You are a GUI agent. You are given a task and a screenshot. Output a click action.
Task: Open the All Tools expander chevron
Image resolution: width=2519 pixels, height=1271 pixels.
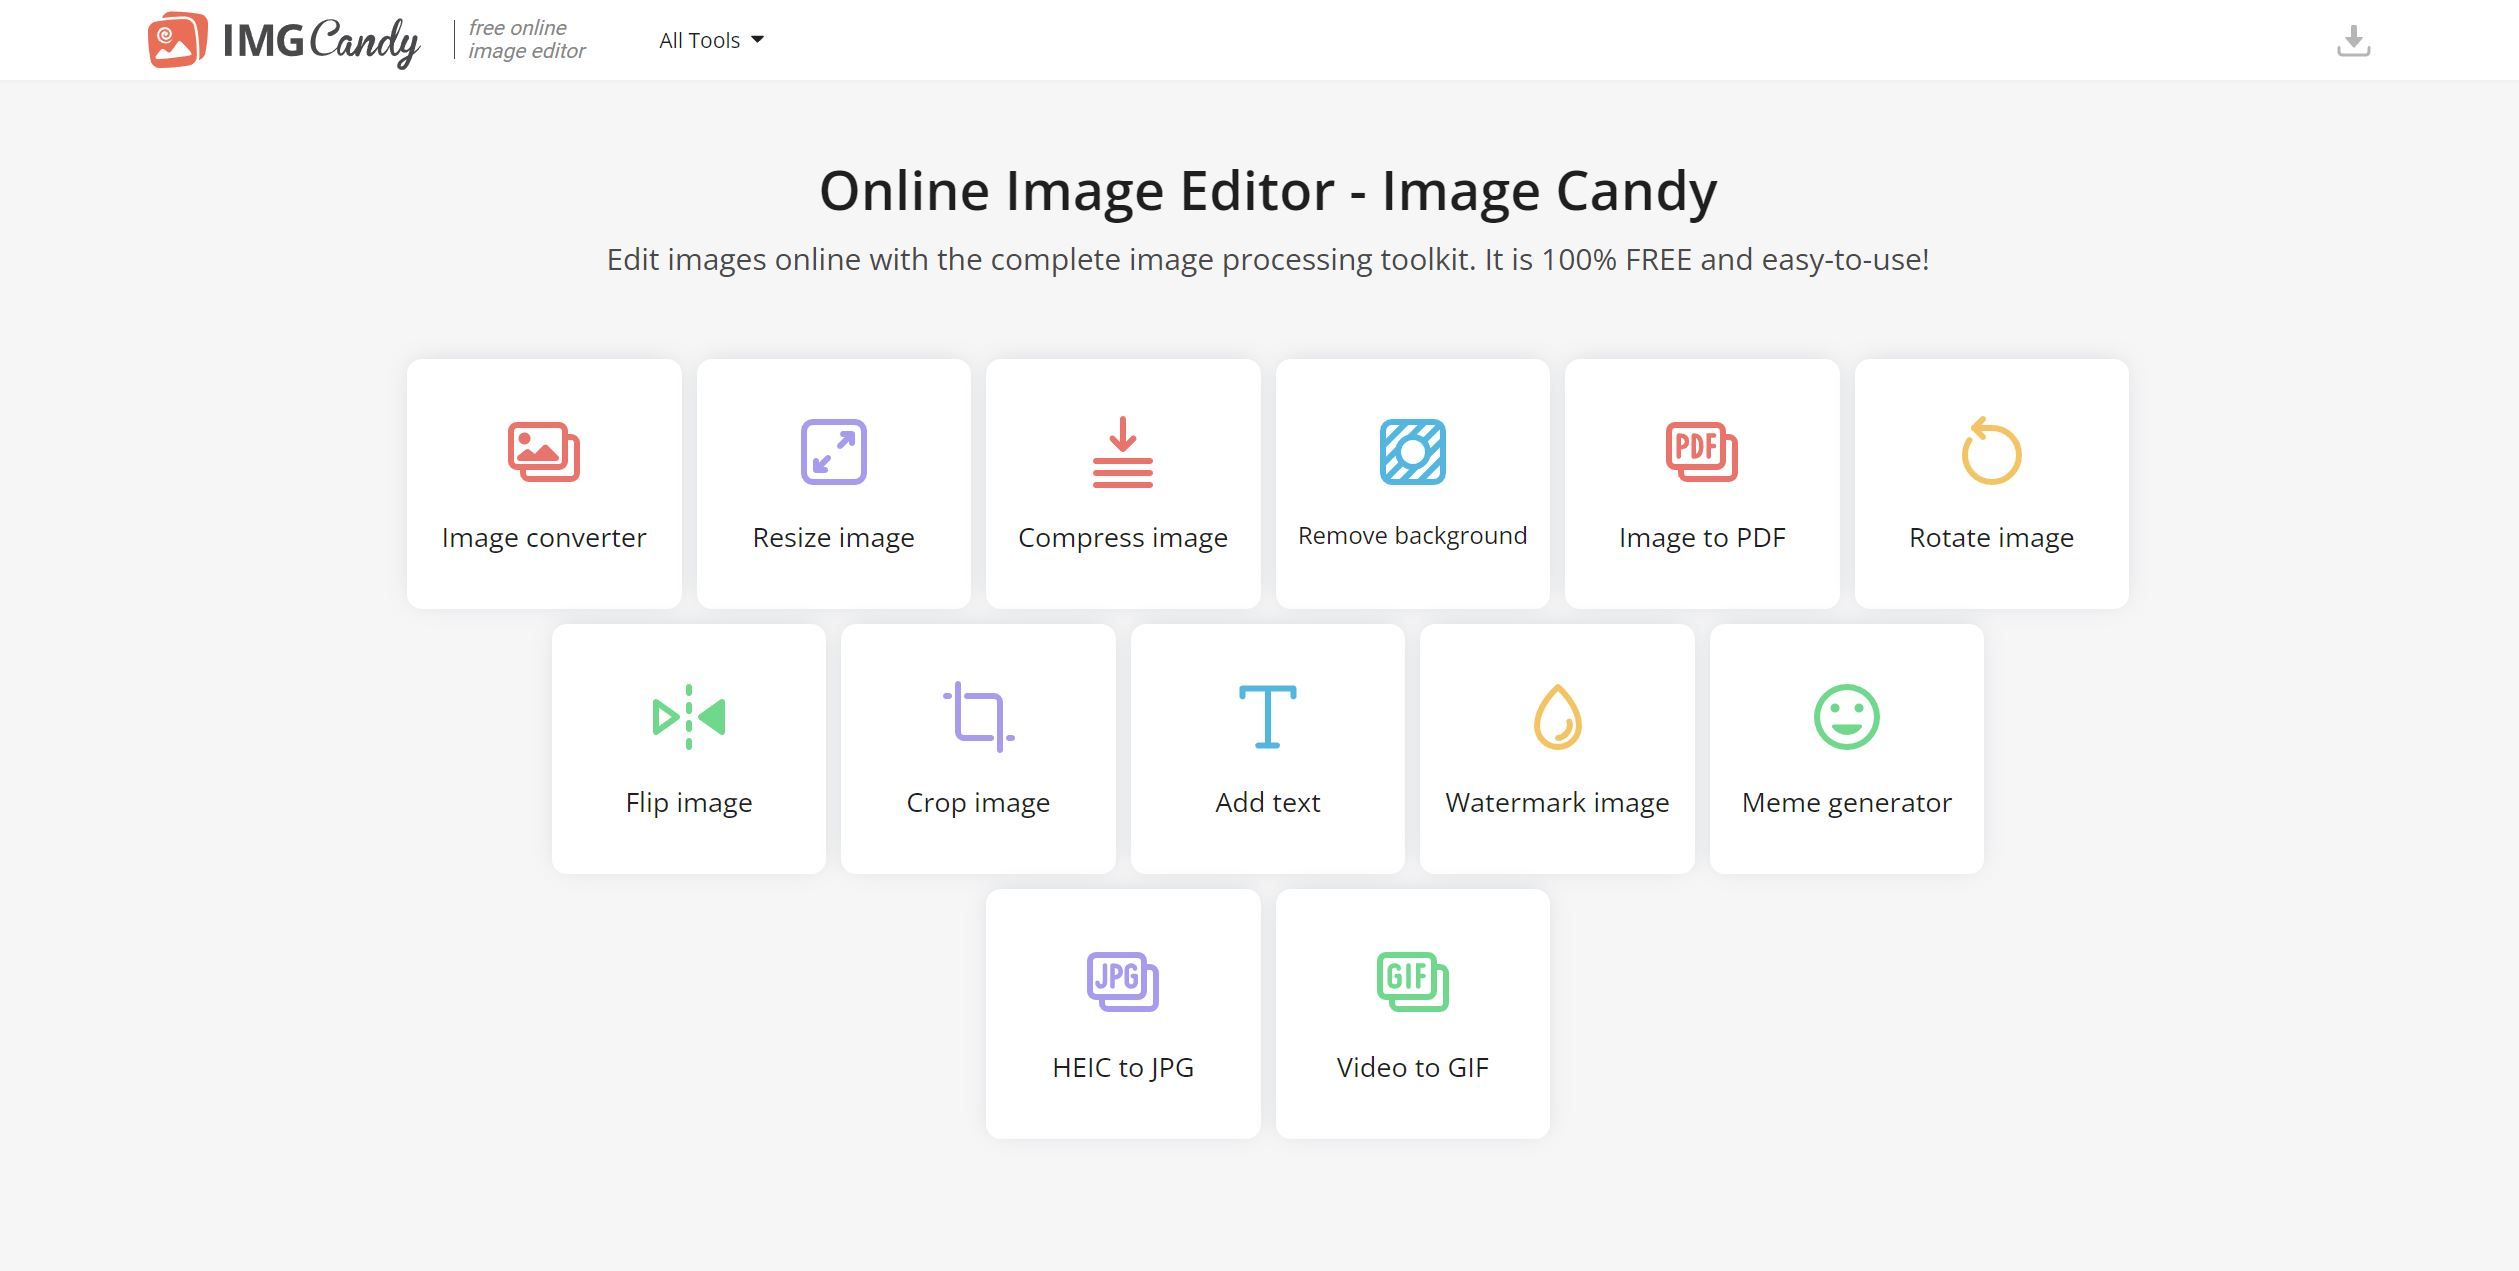point(763,39)
